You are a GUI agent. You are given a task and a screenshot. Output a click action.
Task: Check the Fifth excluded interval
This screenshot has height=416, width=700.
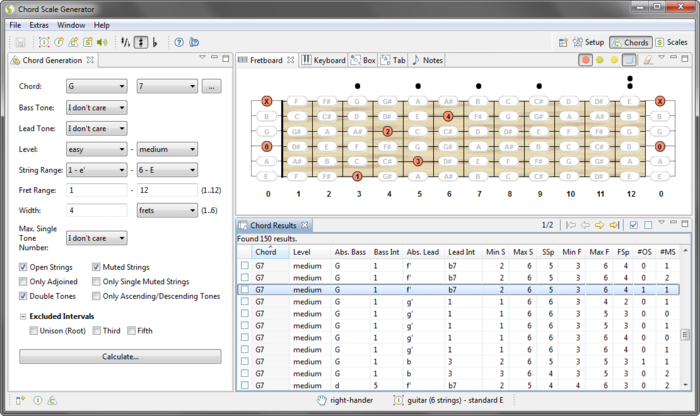click(x=131, y=330)
